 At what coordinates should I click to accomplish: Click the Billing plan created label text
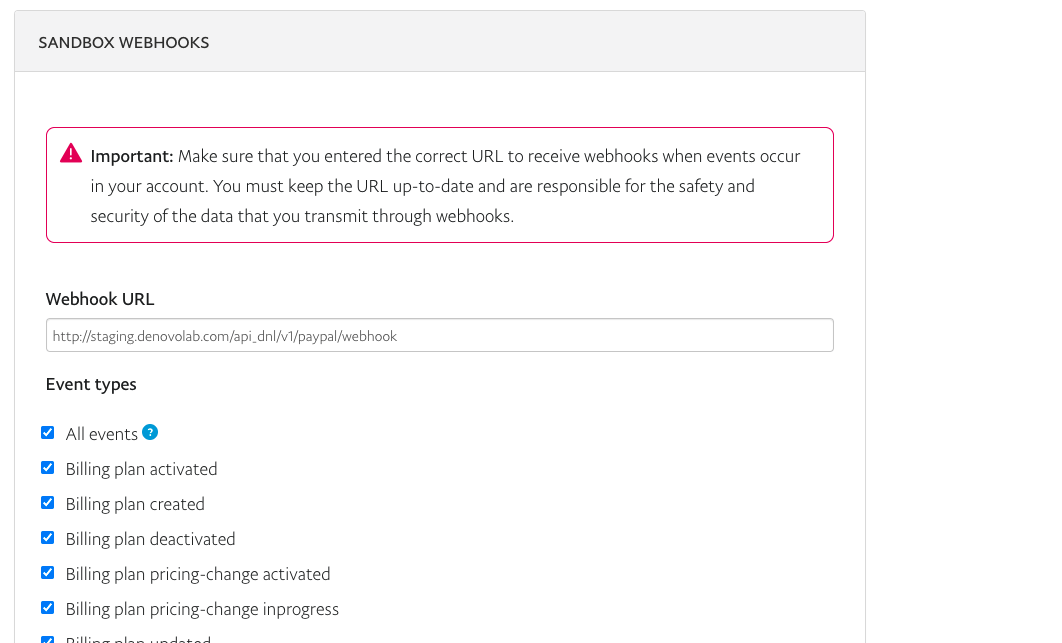135,505
